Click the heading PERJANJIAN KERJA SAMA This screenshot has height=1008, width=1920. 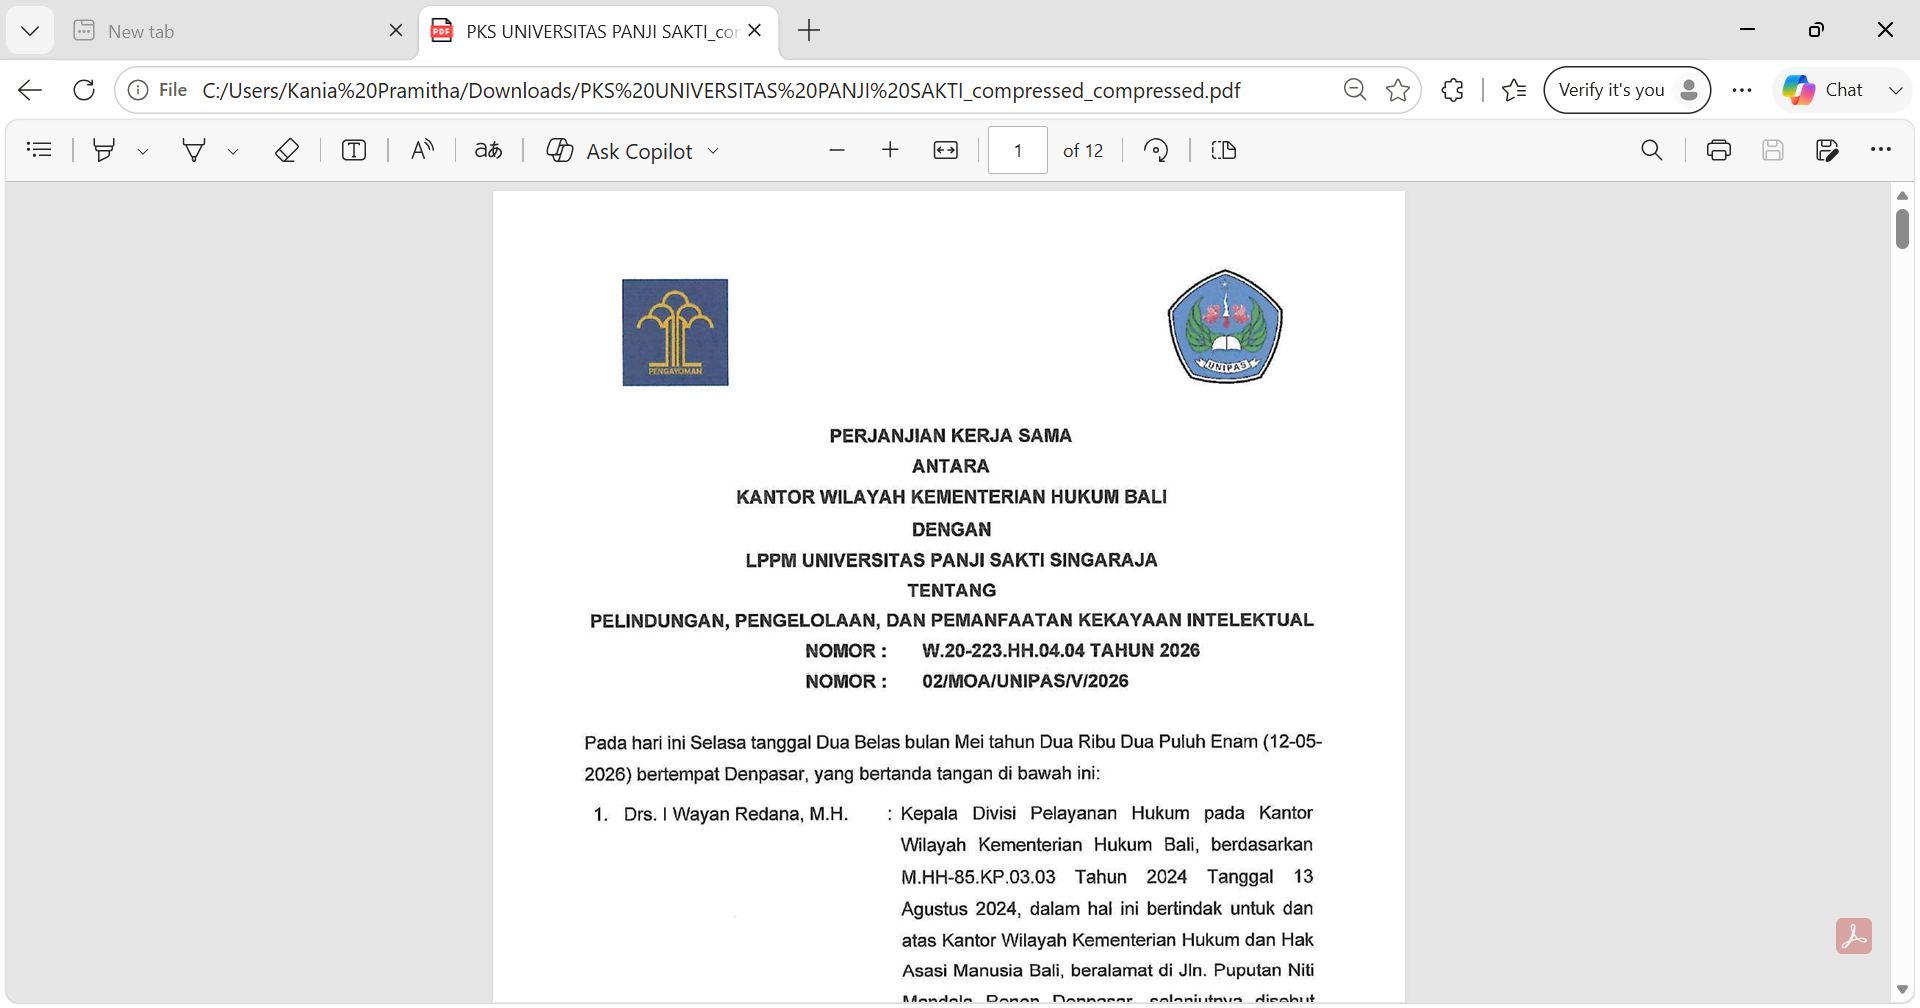[x=951, y=436]
